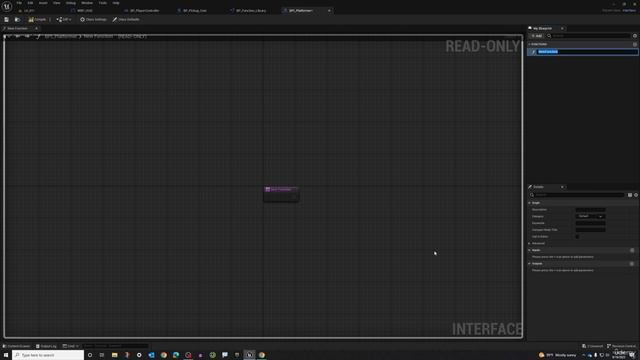Toggle Details property matrix view icon
The image size is (640, 360).
[x=630, y=195]
